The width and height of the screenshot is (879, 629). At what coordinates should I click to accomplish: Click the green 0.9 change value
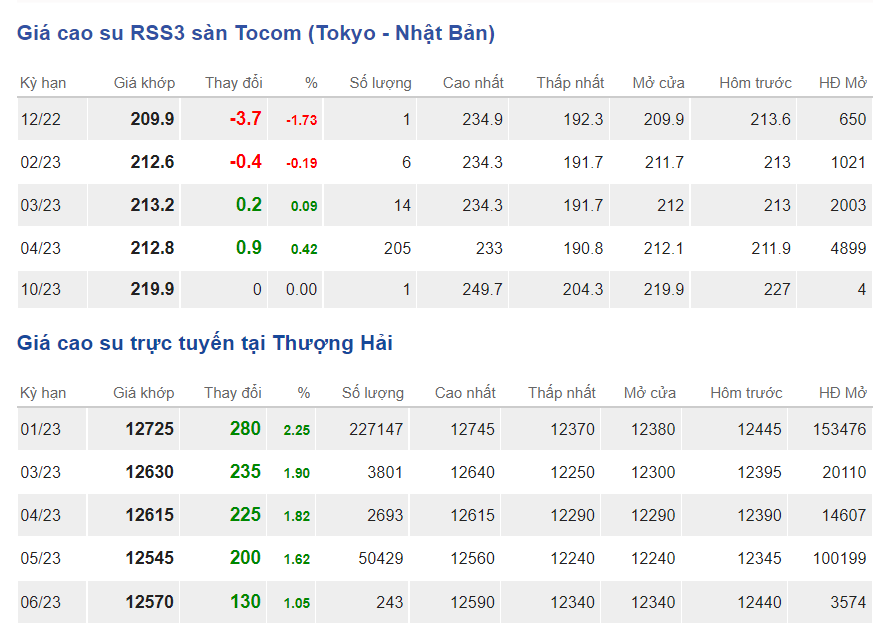(249, 247)
